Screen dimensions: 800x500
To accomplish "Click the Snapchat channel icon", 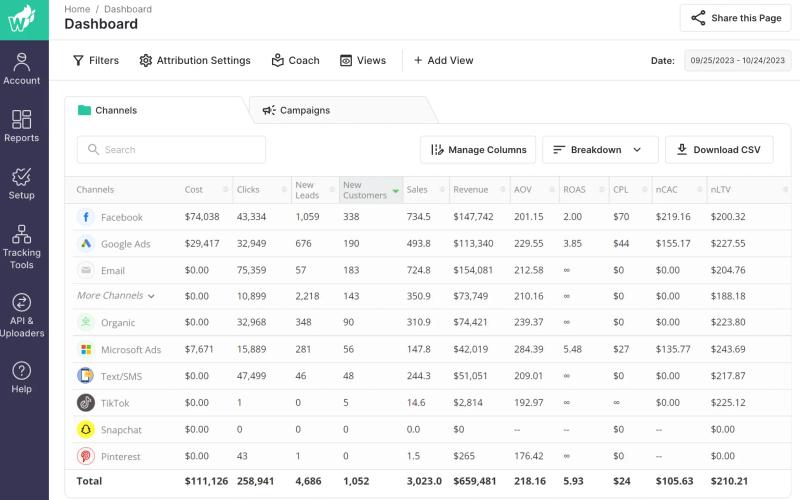I will (86, 430).
